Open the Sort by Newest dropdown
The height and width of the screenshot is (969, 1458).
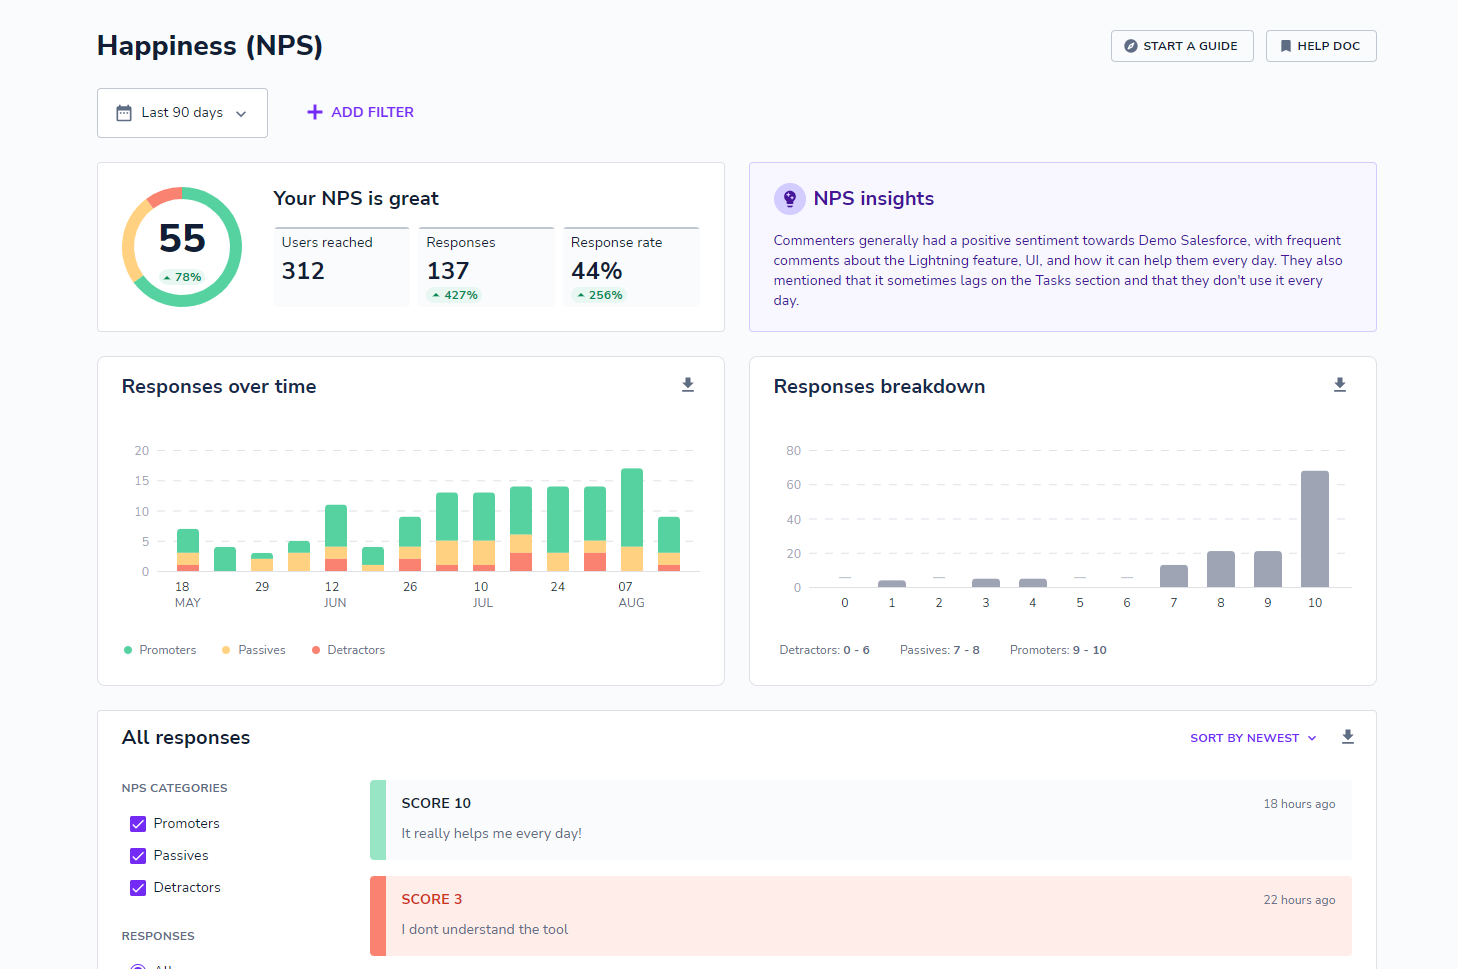point(1253,738)
